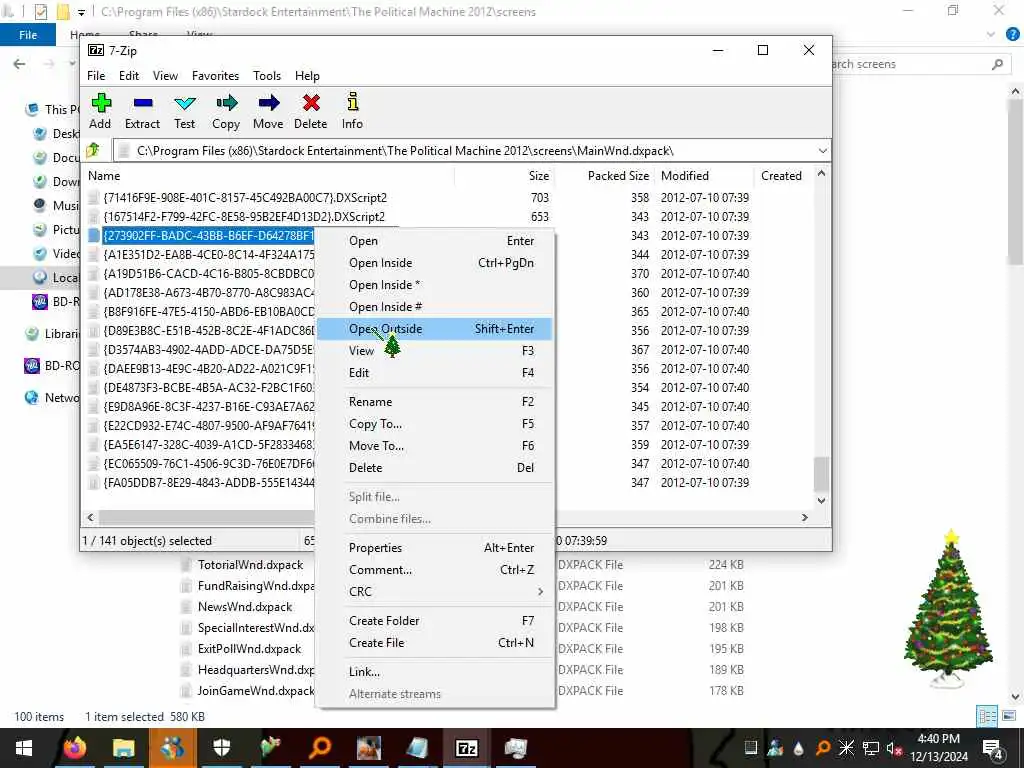
Task: Select the {167514F2-F799...}.DXScript2 file
Action: click(244, 216)
